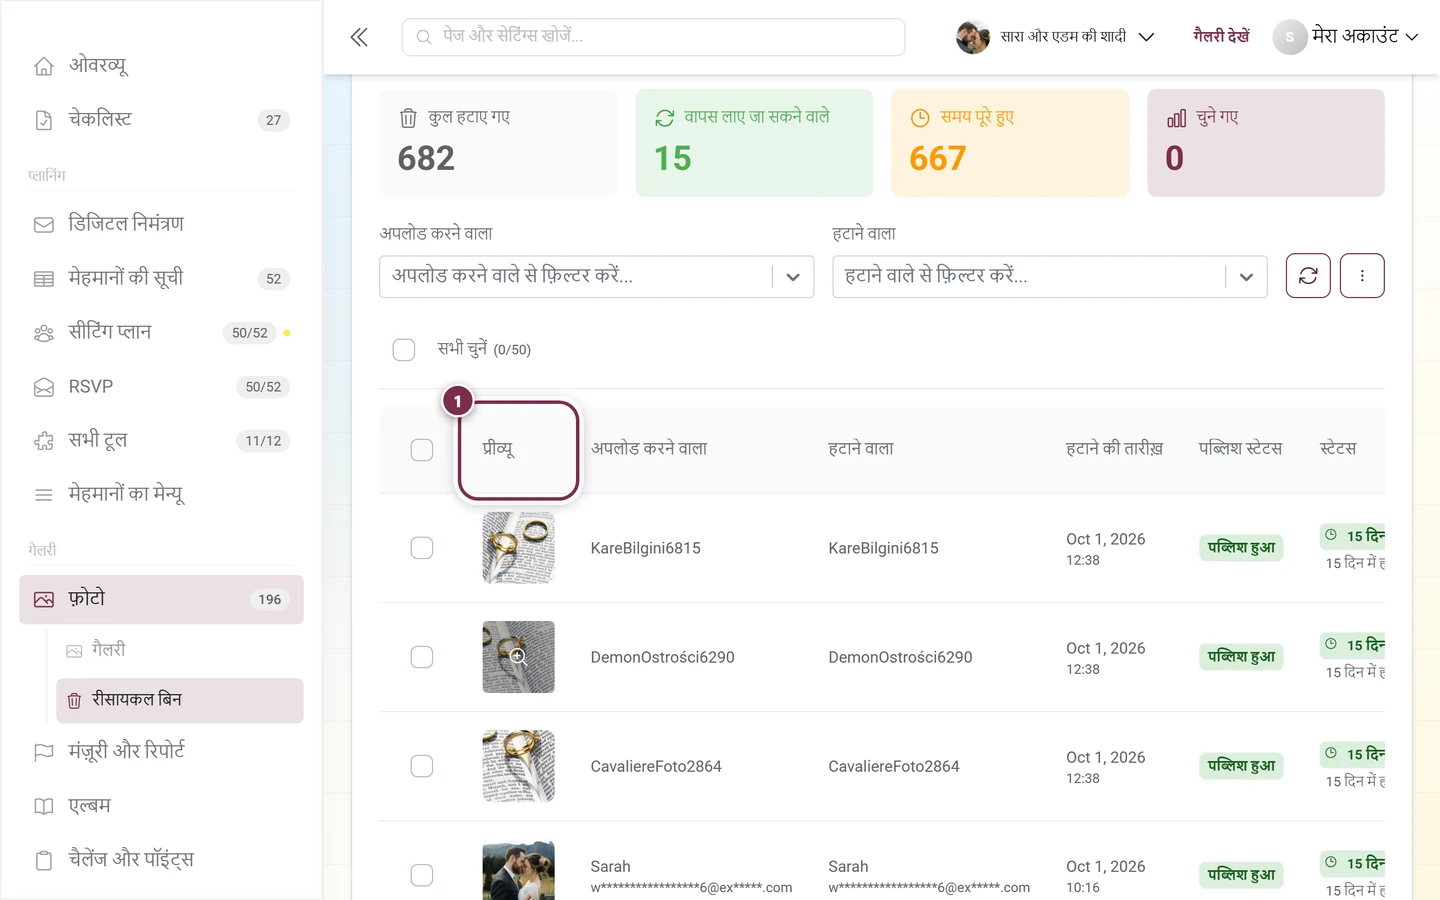Go to गैलरी sub-item in sidebar
The height and width of the screenshot is (900, 1440).
(x=180, y=650)
